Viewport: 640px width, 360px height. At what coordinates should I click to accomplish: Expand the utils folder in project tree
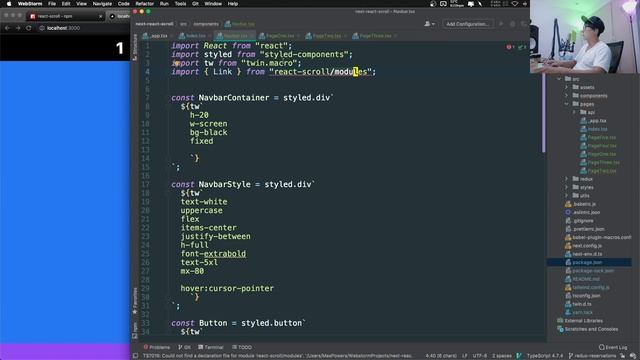click(x=567, y=196)
